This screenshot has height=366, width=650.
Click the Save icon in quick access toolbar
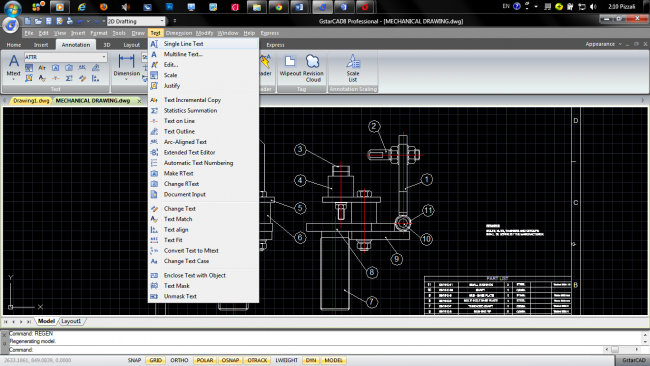(x=49, y=21)
